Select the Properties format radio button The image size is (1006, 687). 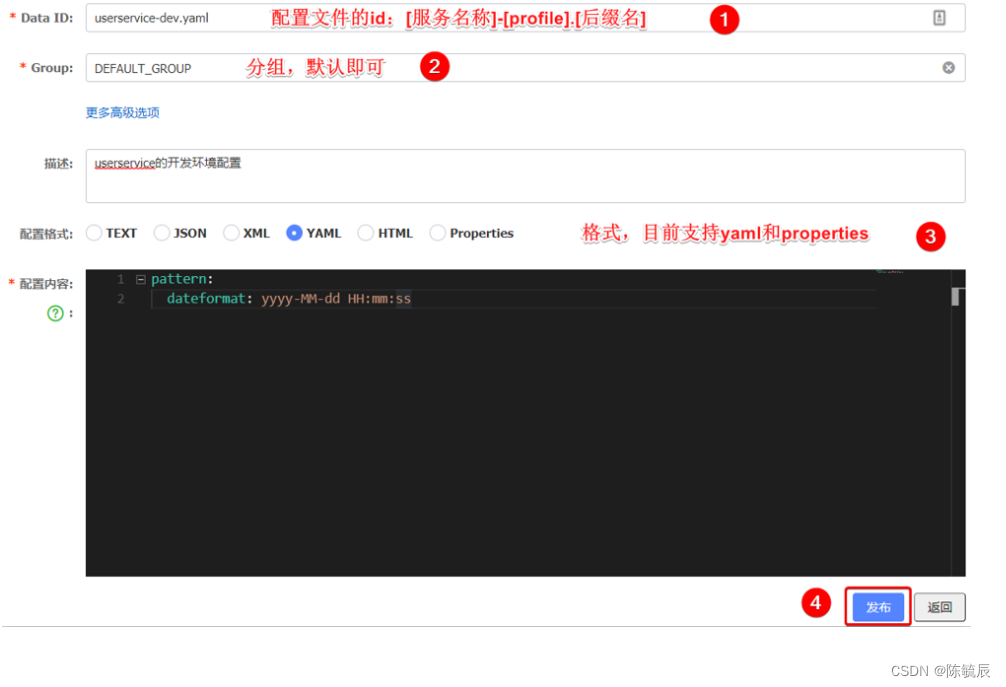[438, 233]
